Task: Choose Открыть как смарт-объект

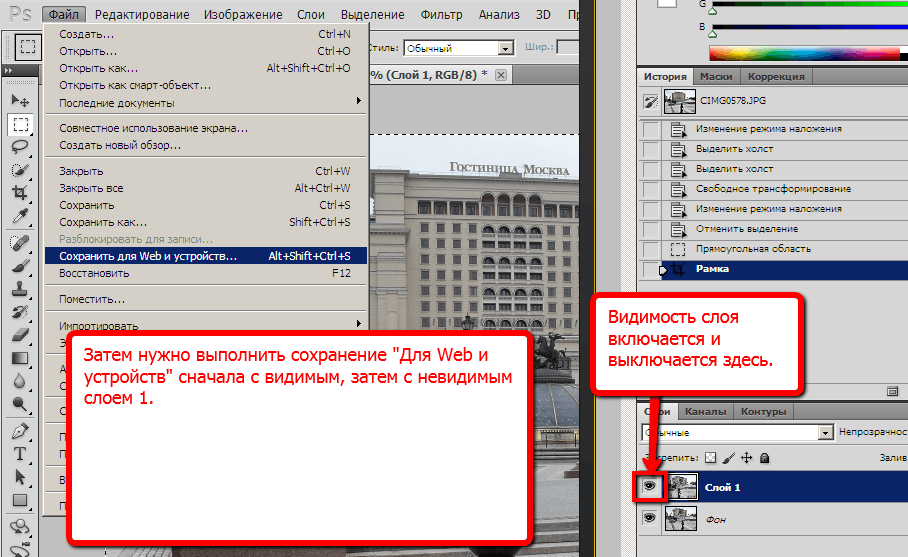Action: tap(206, 85)
